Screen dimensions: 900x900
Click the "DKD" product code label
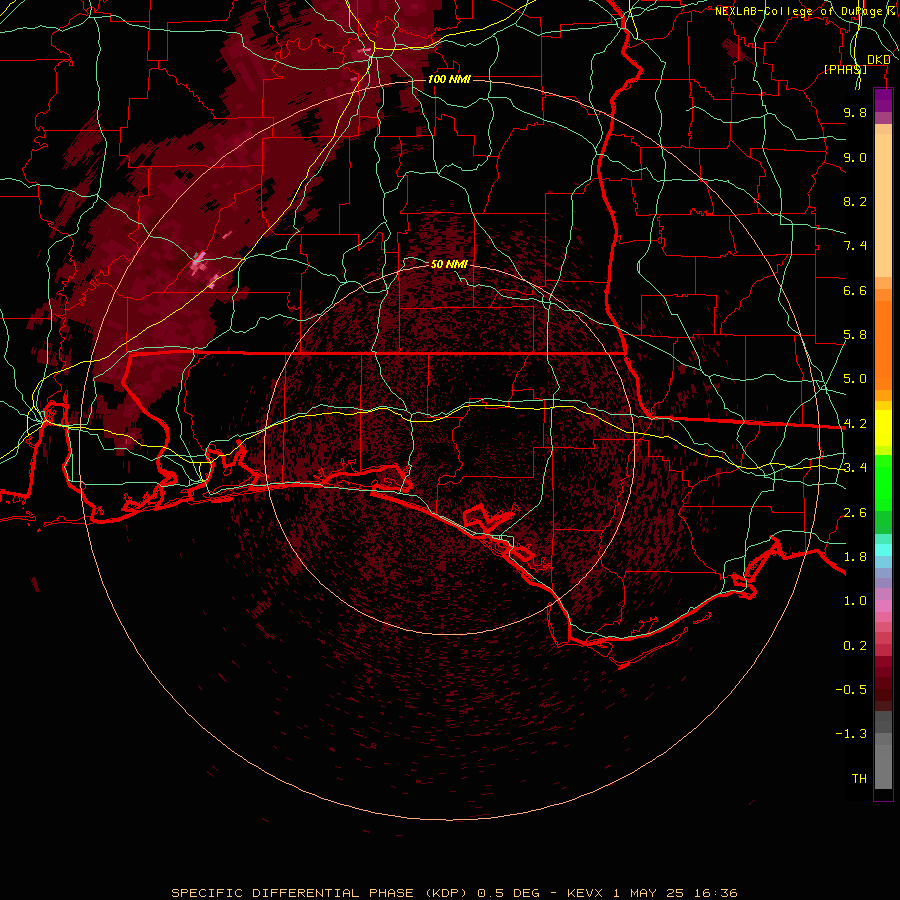point(879,59)
